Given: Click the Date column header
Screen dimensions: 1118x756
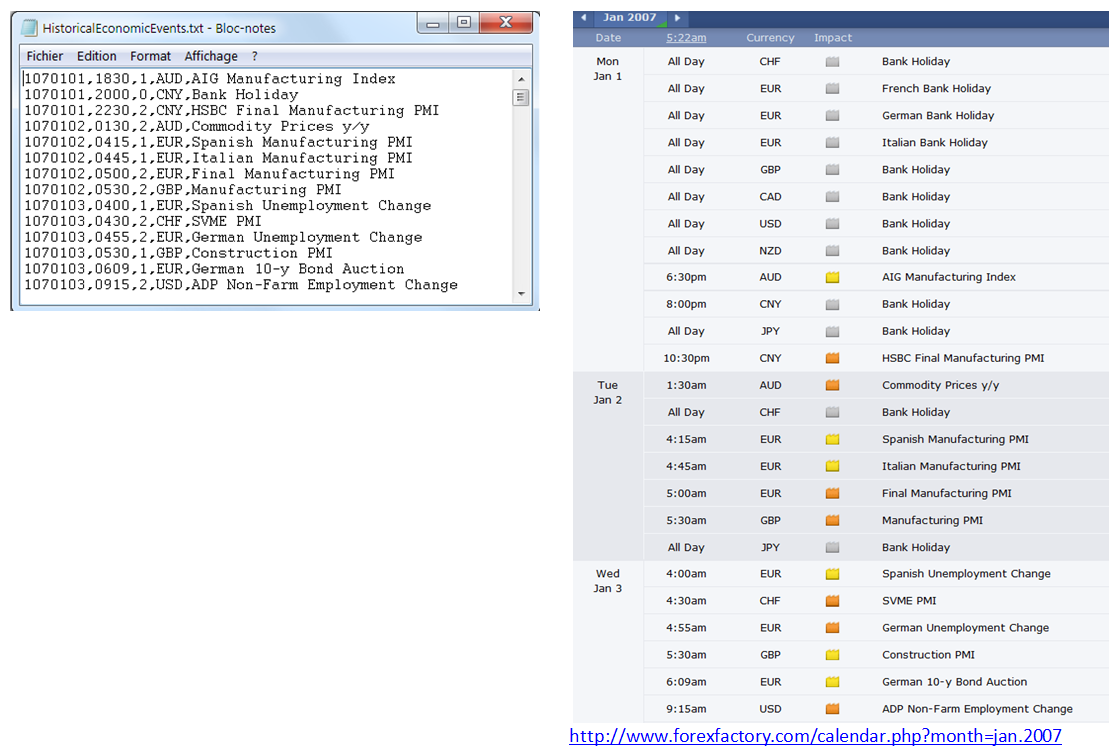Looking at the screenshot, I should tap(608, 38).
